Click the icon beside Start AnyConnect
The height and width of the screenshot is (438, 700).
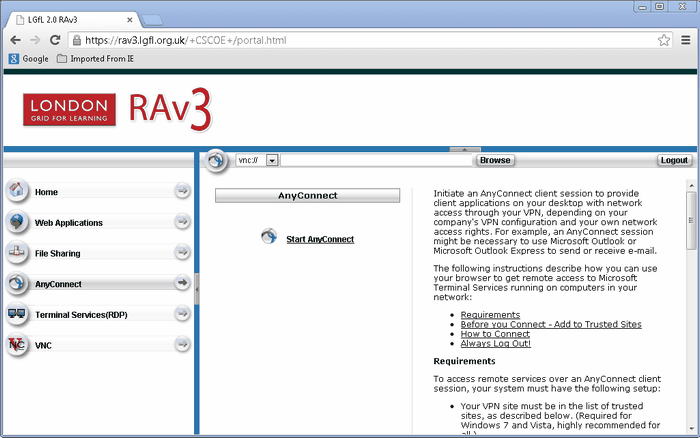click(x=269, y=236)
